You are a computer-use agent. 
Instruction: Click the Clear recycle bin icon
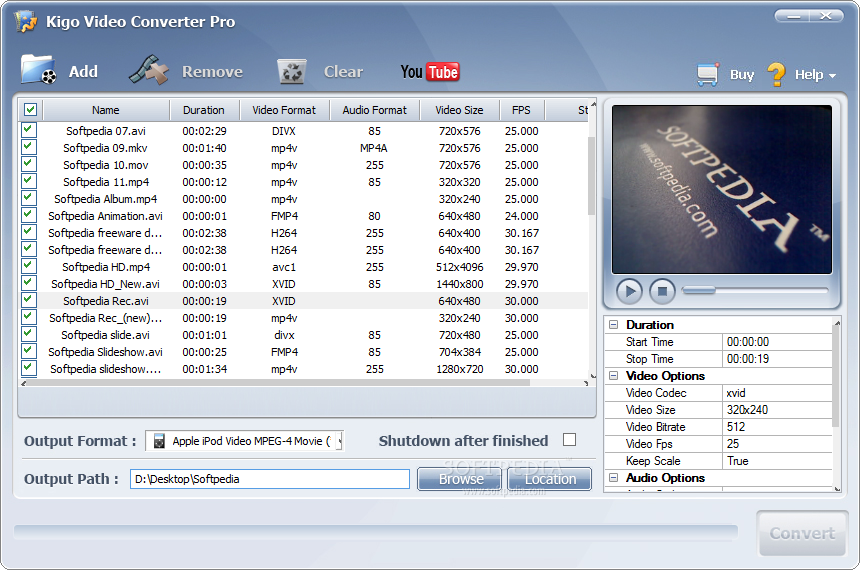point(292,71)
